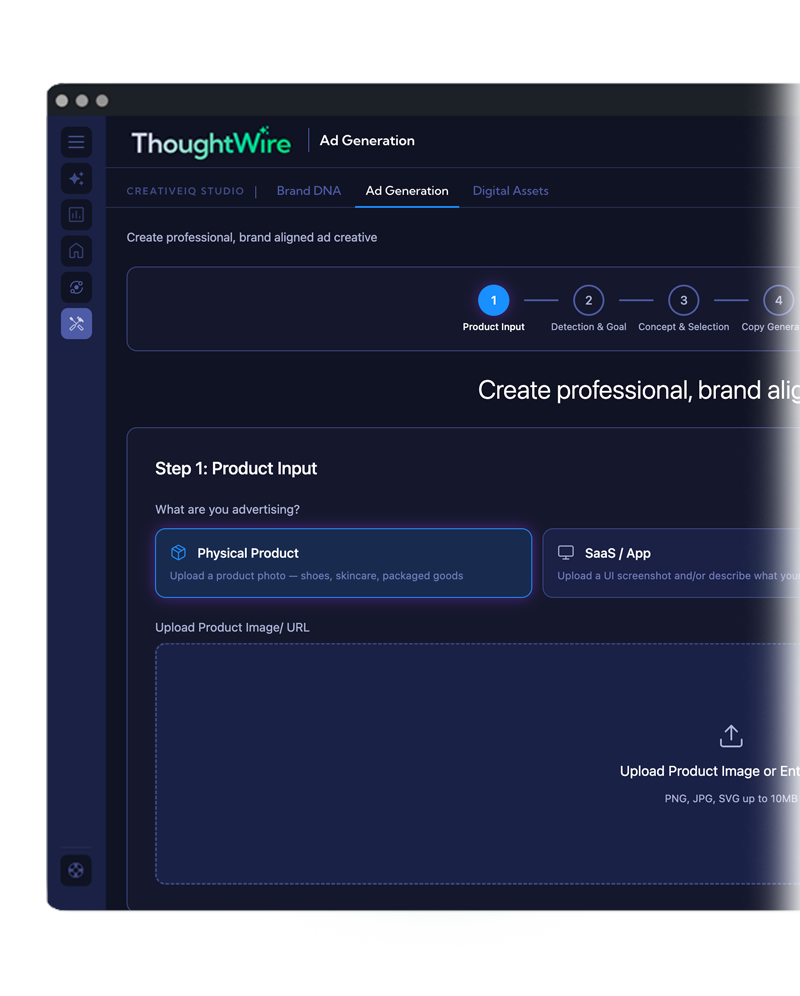Click the Upload a product photo description text
The image size is (800, 996).
coord(316,575)
